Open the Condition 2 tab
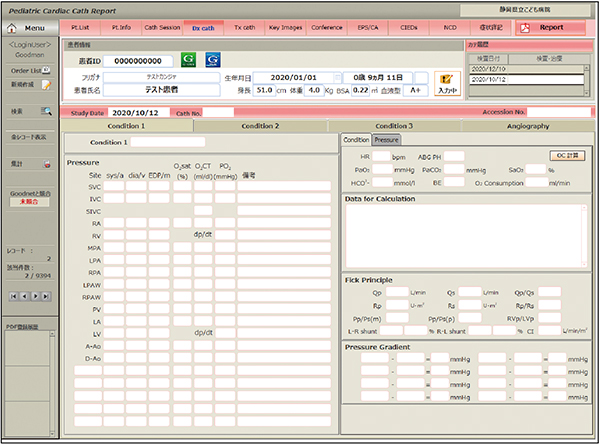Screen dimensions: 600x444 pos(260,126)
